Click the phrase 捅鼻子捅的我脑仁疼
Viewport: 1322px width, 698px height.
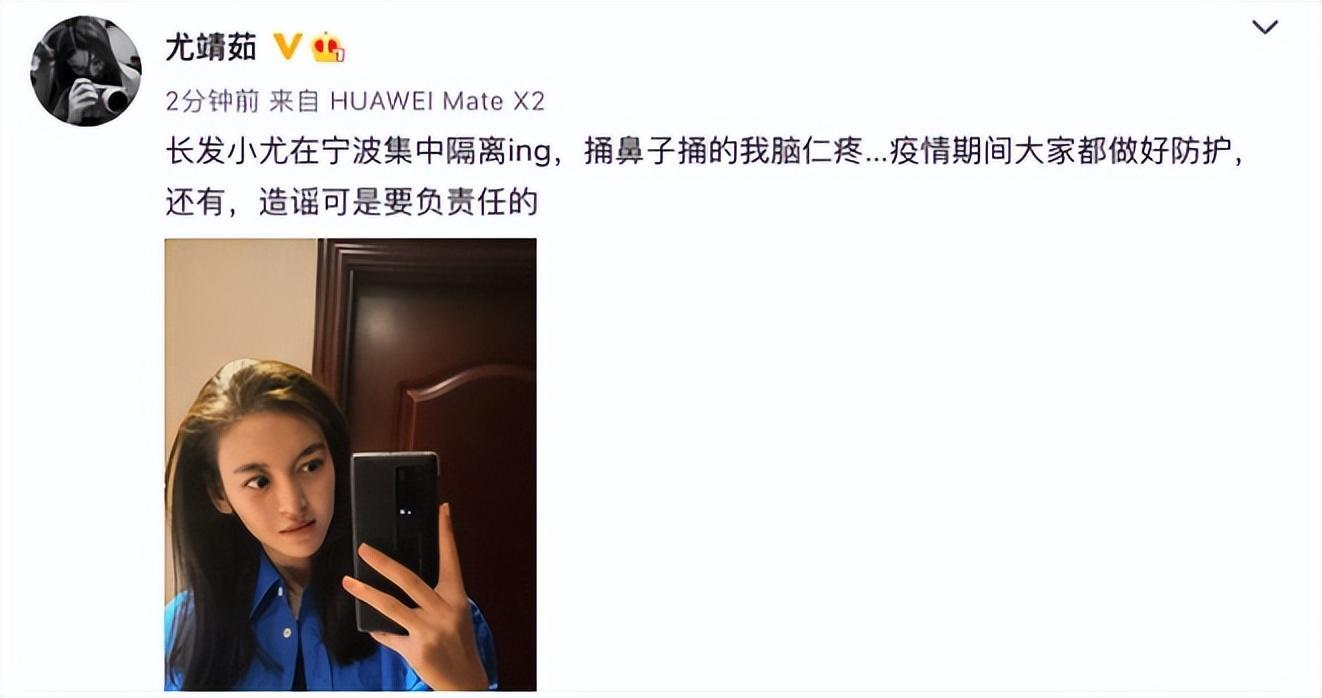[x=720, y=155]
